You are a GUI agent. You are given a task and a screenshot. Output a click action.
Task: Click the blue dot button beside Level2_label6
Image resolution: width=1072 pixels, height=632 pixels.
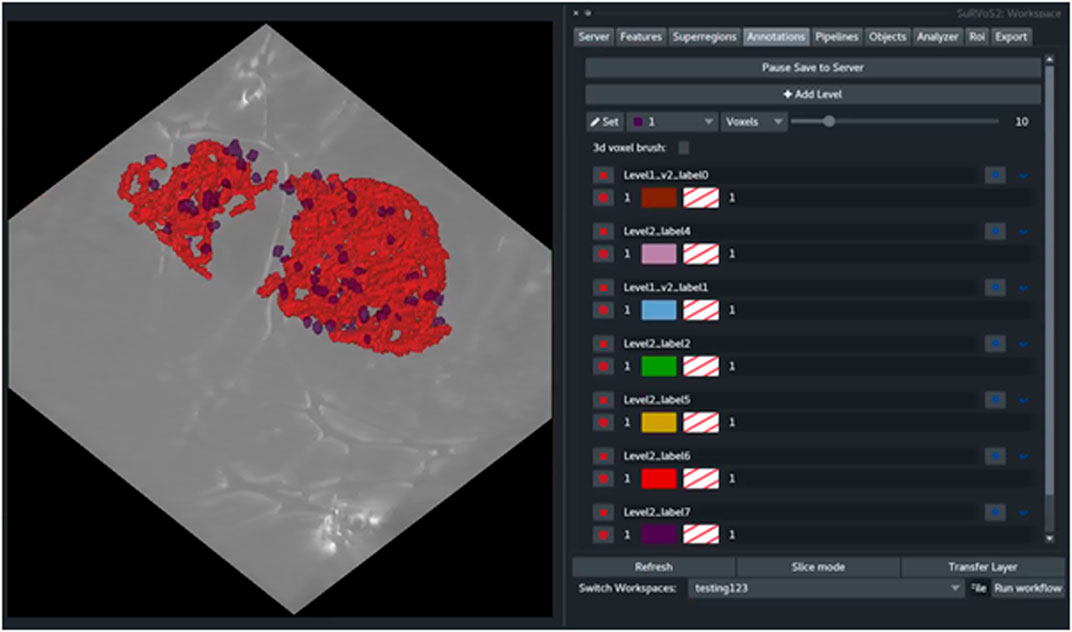pyautogui.click(x=995, y=456)
